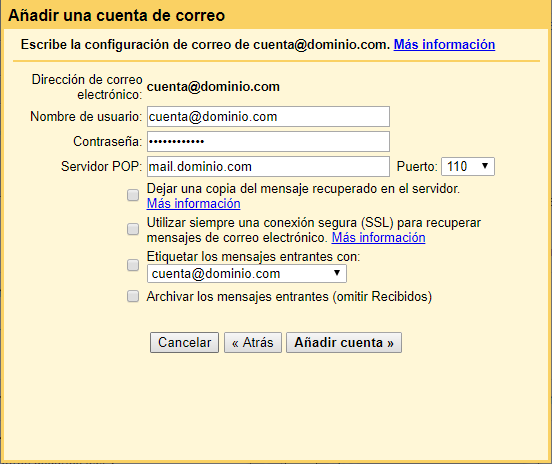552x464 pixels.
Task: Open 'Más información' link next to SSL option
Action: [x=378, y=238]
